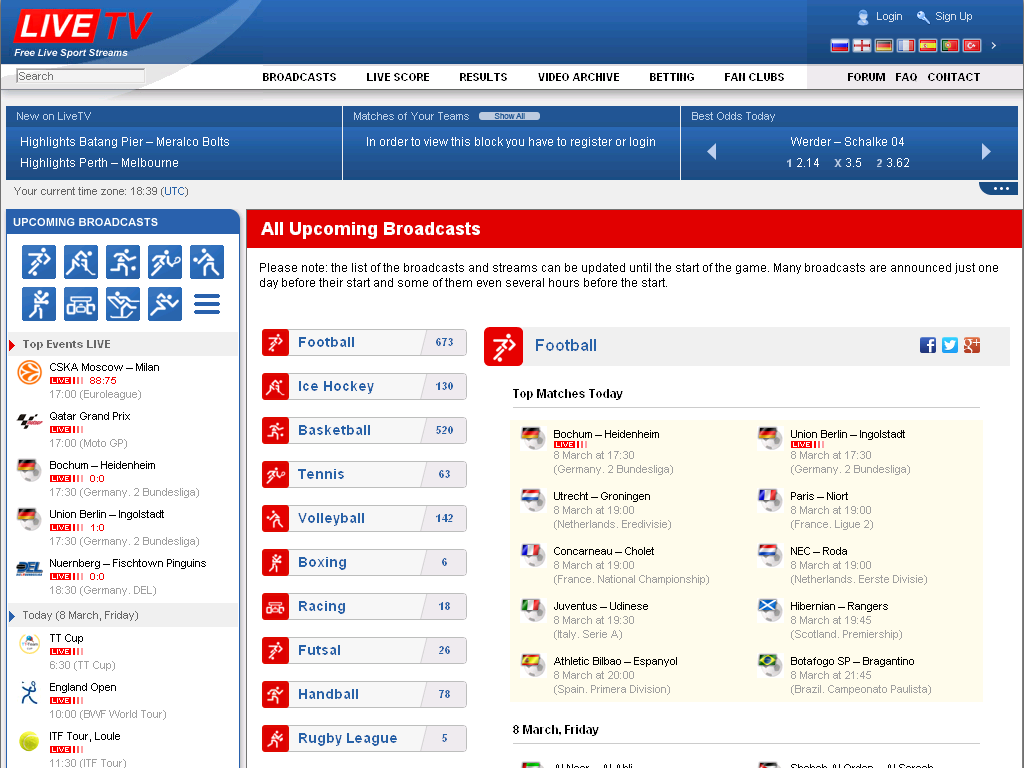
Task: Click the Search input field
Action: (x=80, y=76)
